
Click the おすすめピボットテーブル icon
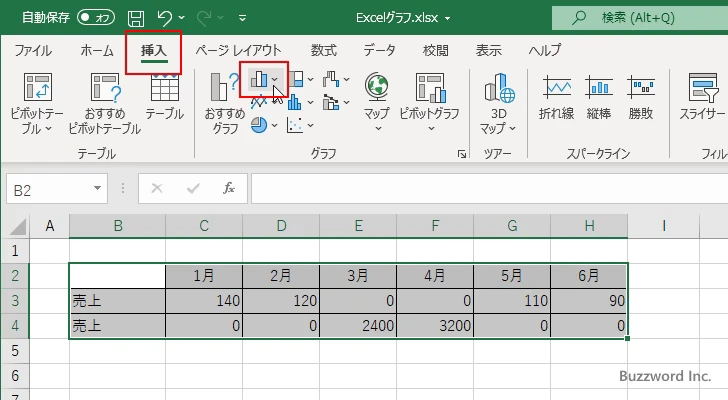pos(106,87)
